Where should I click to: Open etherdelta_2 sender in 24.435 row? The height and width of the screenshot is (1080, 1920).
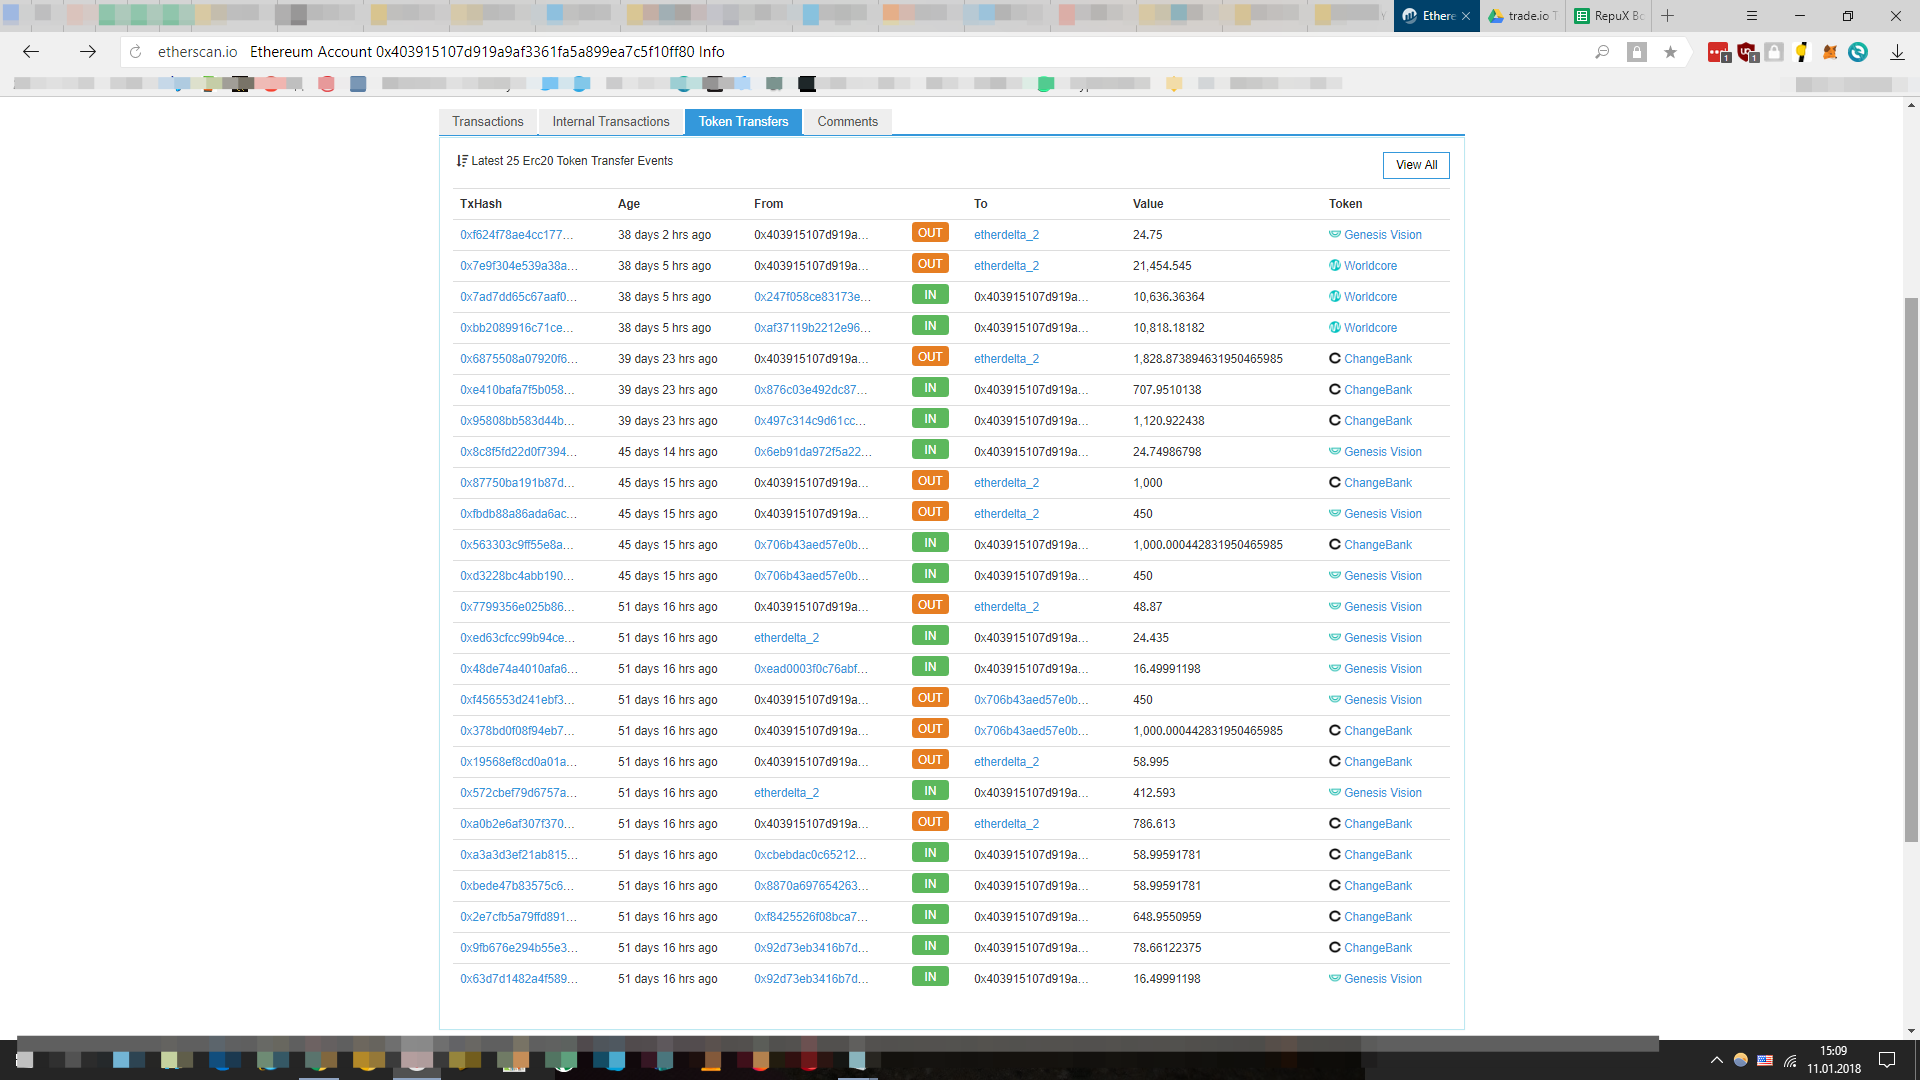pyautogui.click(x=786, y=638)
